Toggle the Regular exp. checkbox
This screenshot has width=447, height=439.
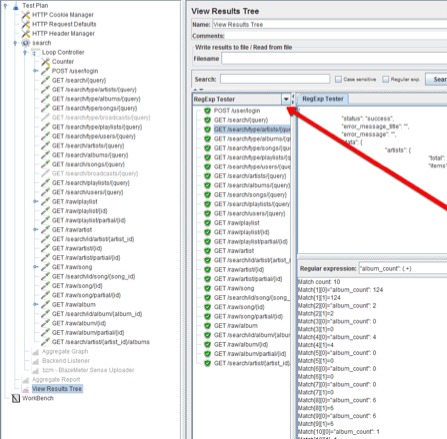click(x=386, y=79)
